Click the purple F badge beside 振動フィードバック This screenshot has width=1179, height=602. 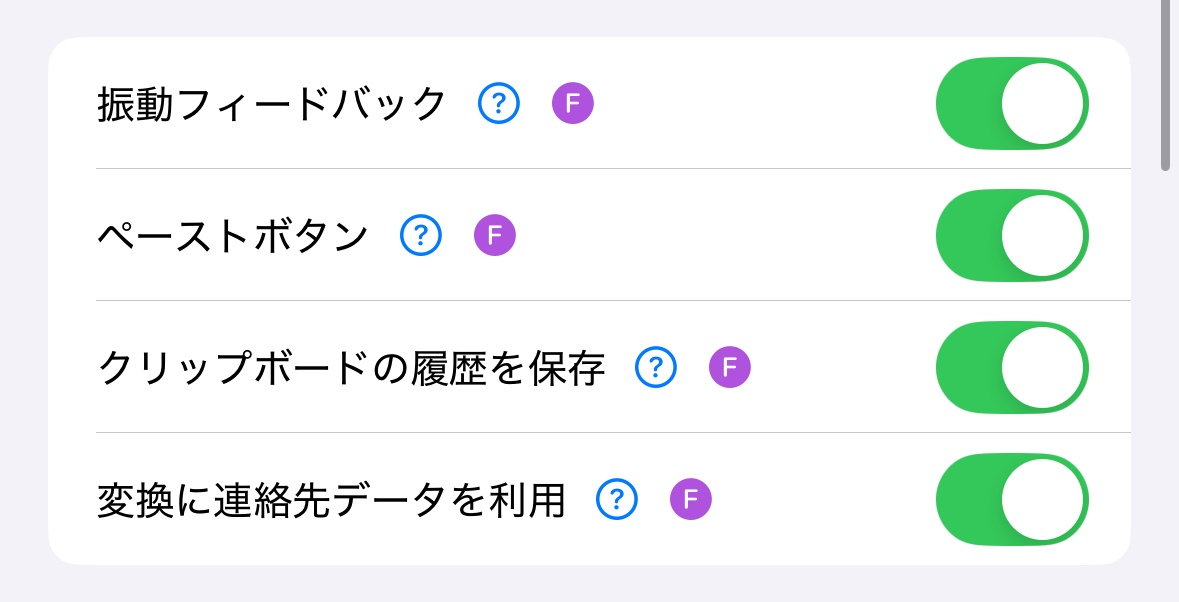[571, 101]
